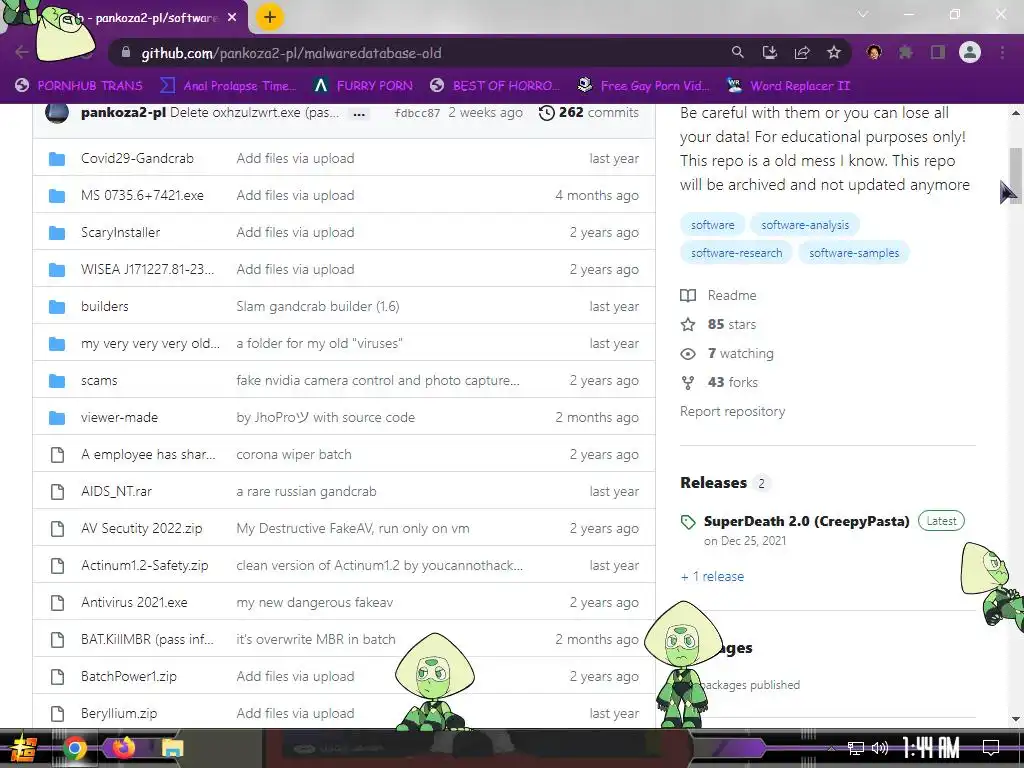Open the Releases heading link
Screen dimensions: 1024x768
(x=713, y=483)
